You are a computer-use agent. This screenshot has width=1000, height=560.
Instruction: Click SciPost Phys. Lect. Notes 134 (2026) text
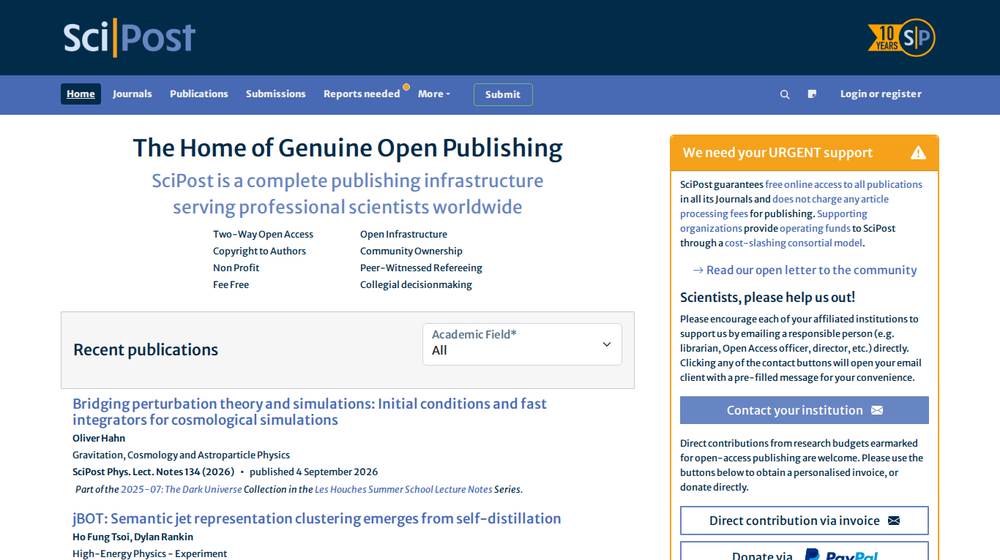pos(154,472)
